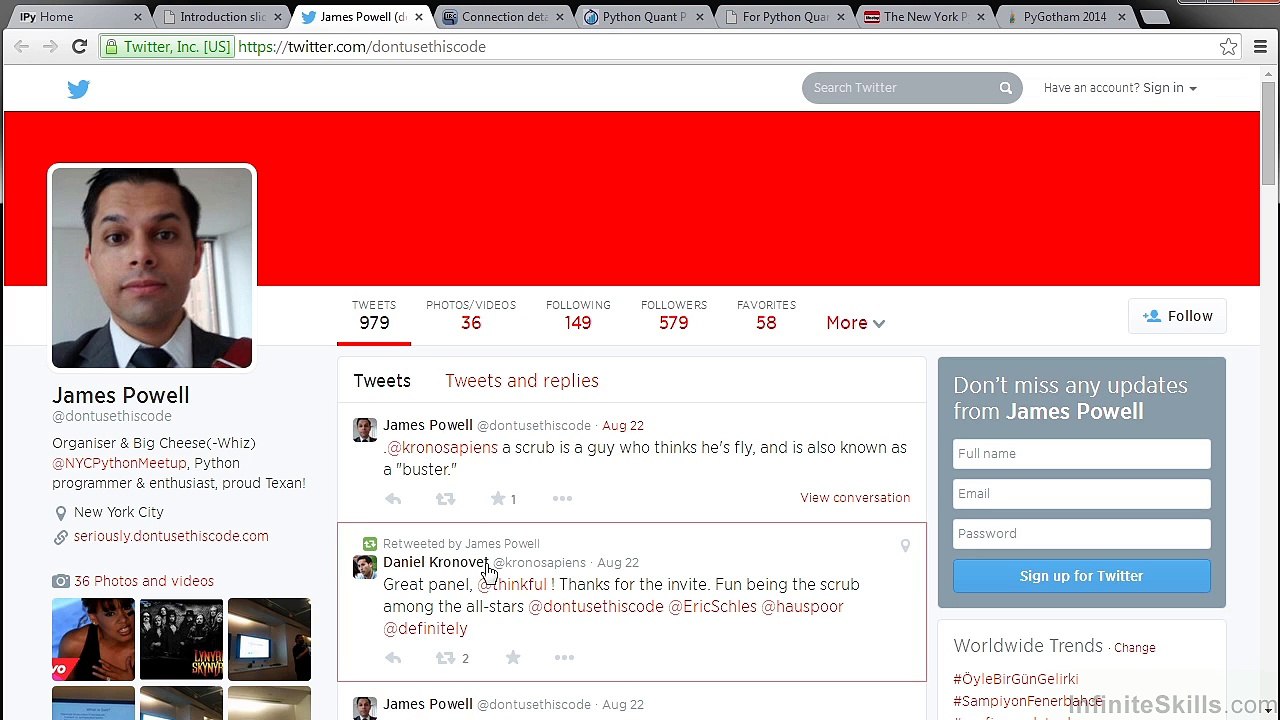Click the @EricSchles mention
Viewport: 1280px width, 720px height.
click(712, 606)
